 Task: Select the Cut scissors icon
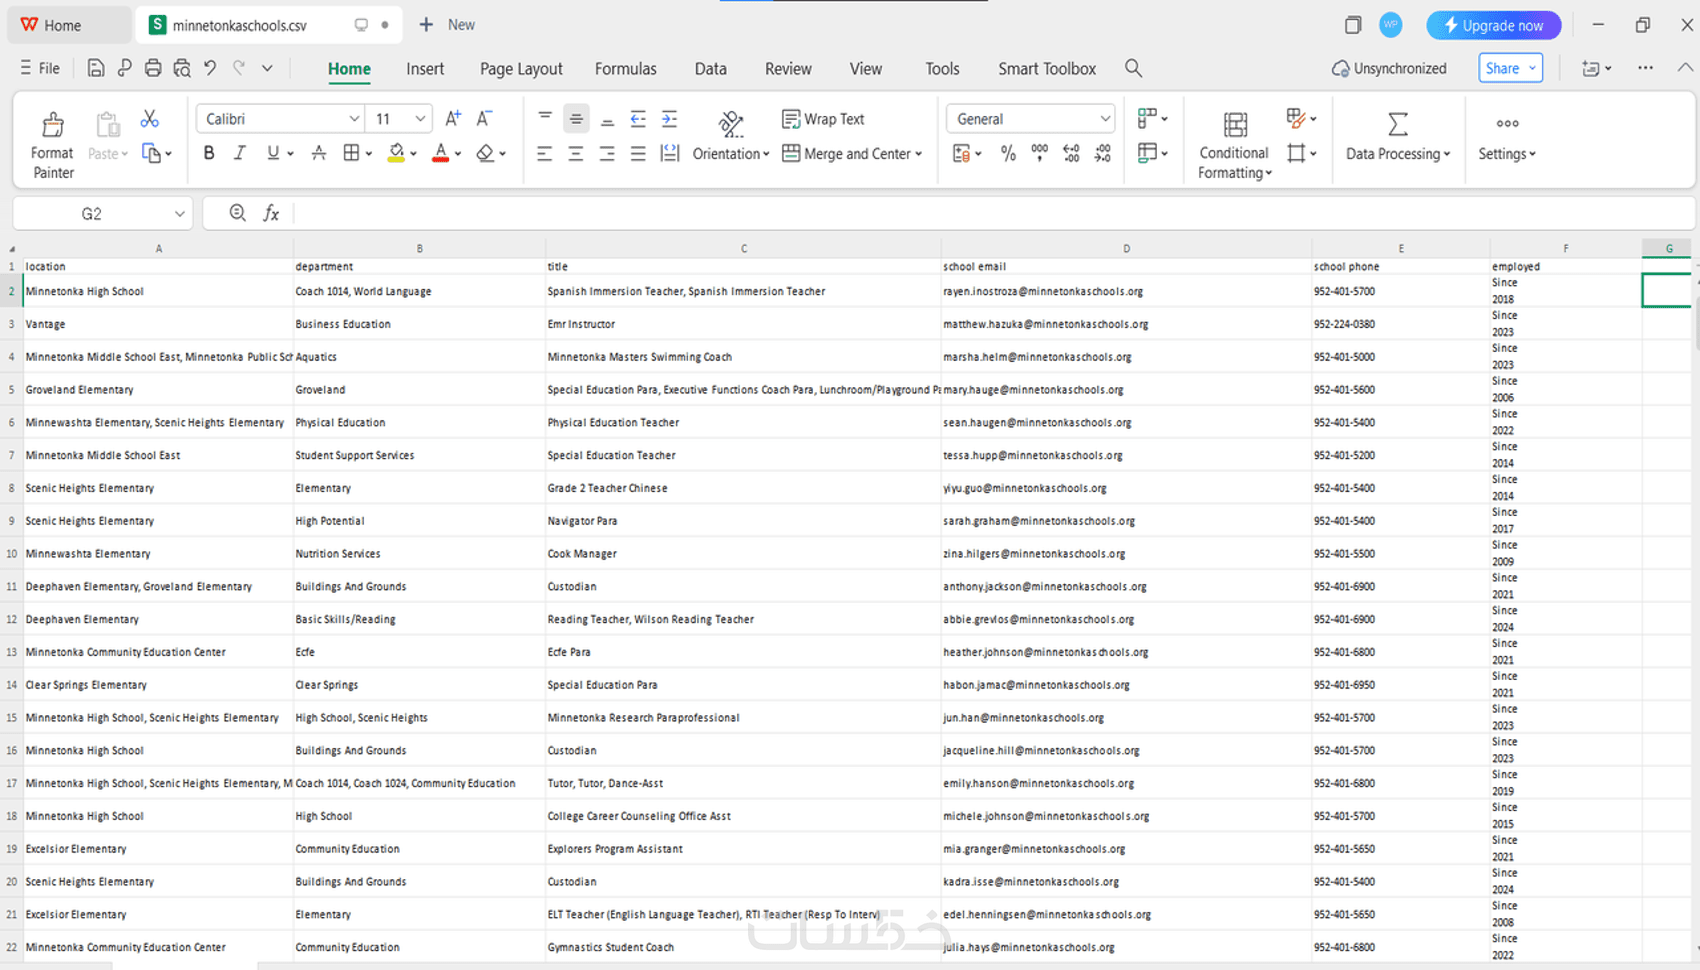(150, 119)
